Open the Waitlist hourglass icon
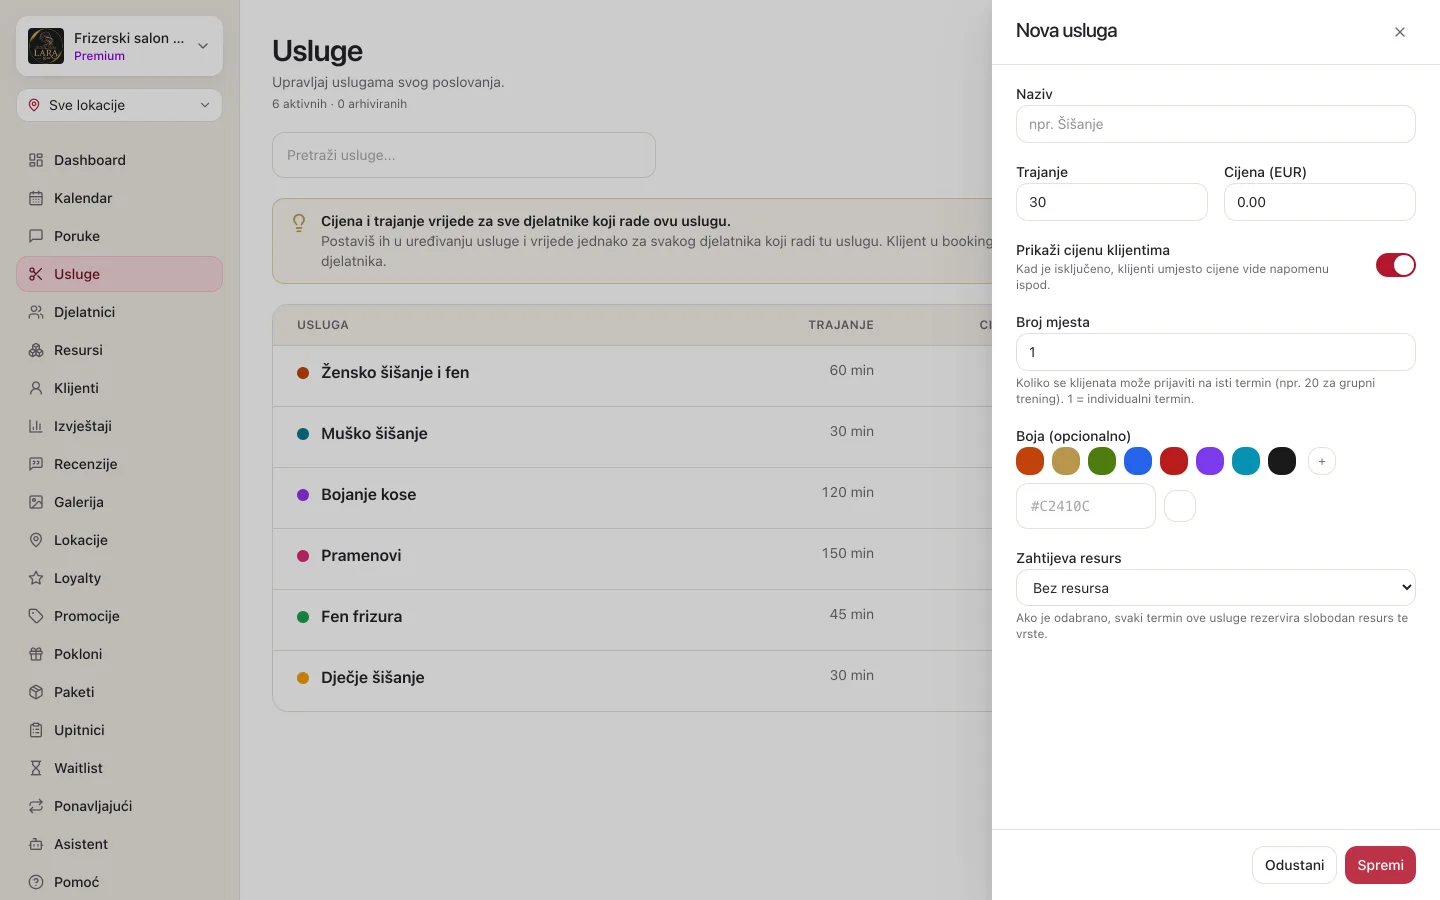 pyautogui.click(x=36, y=768)
